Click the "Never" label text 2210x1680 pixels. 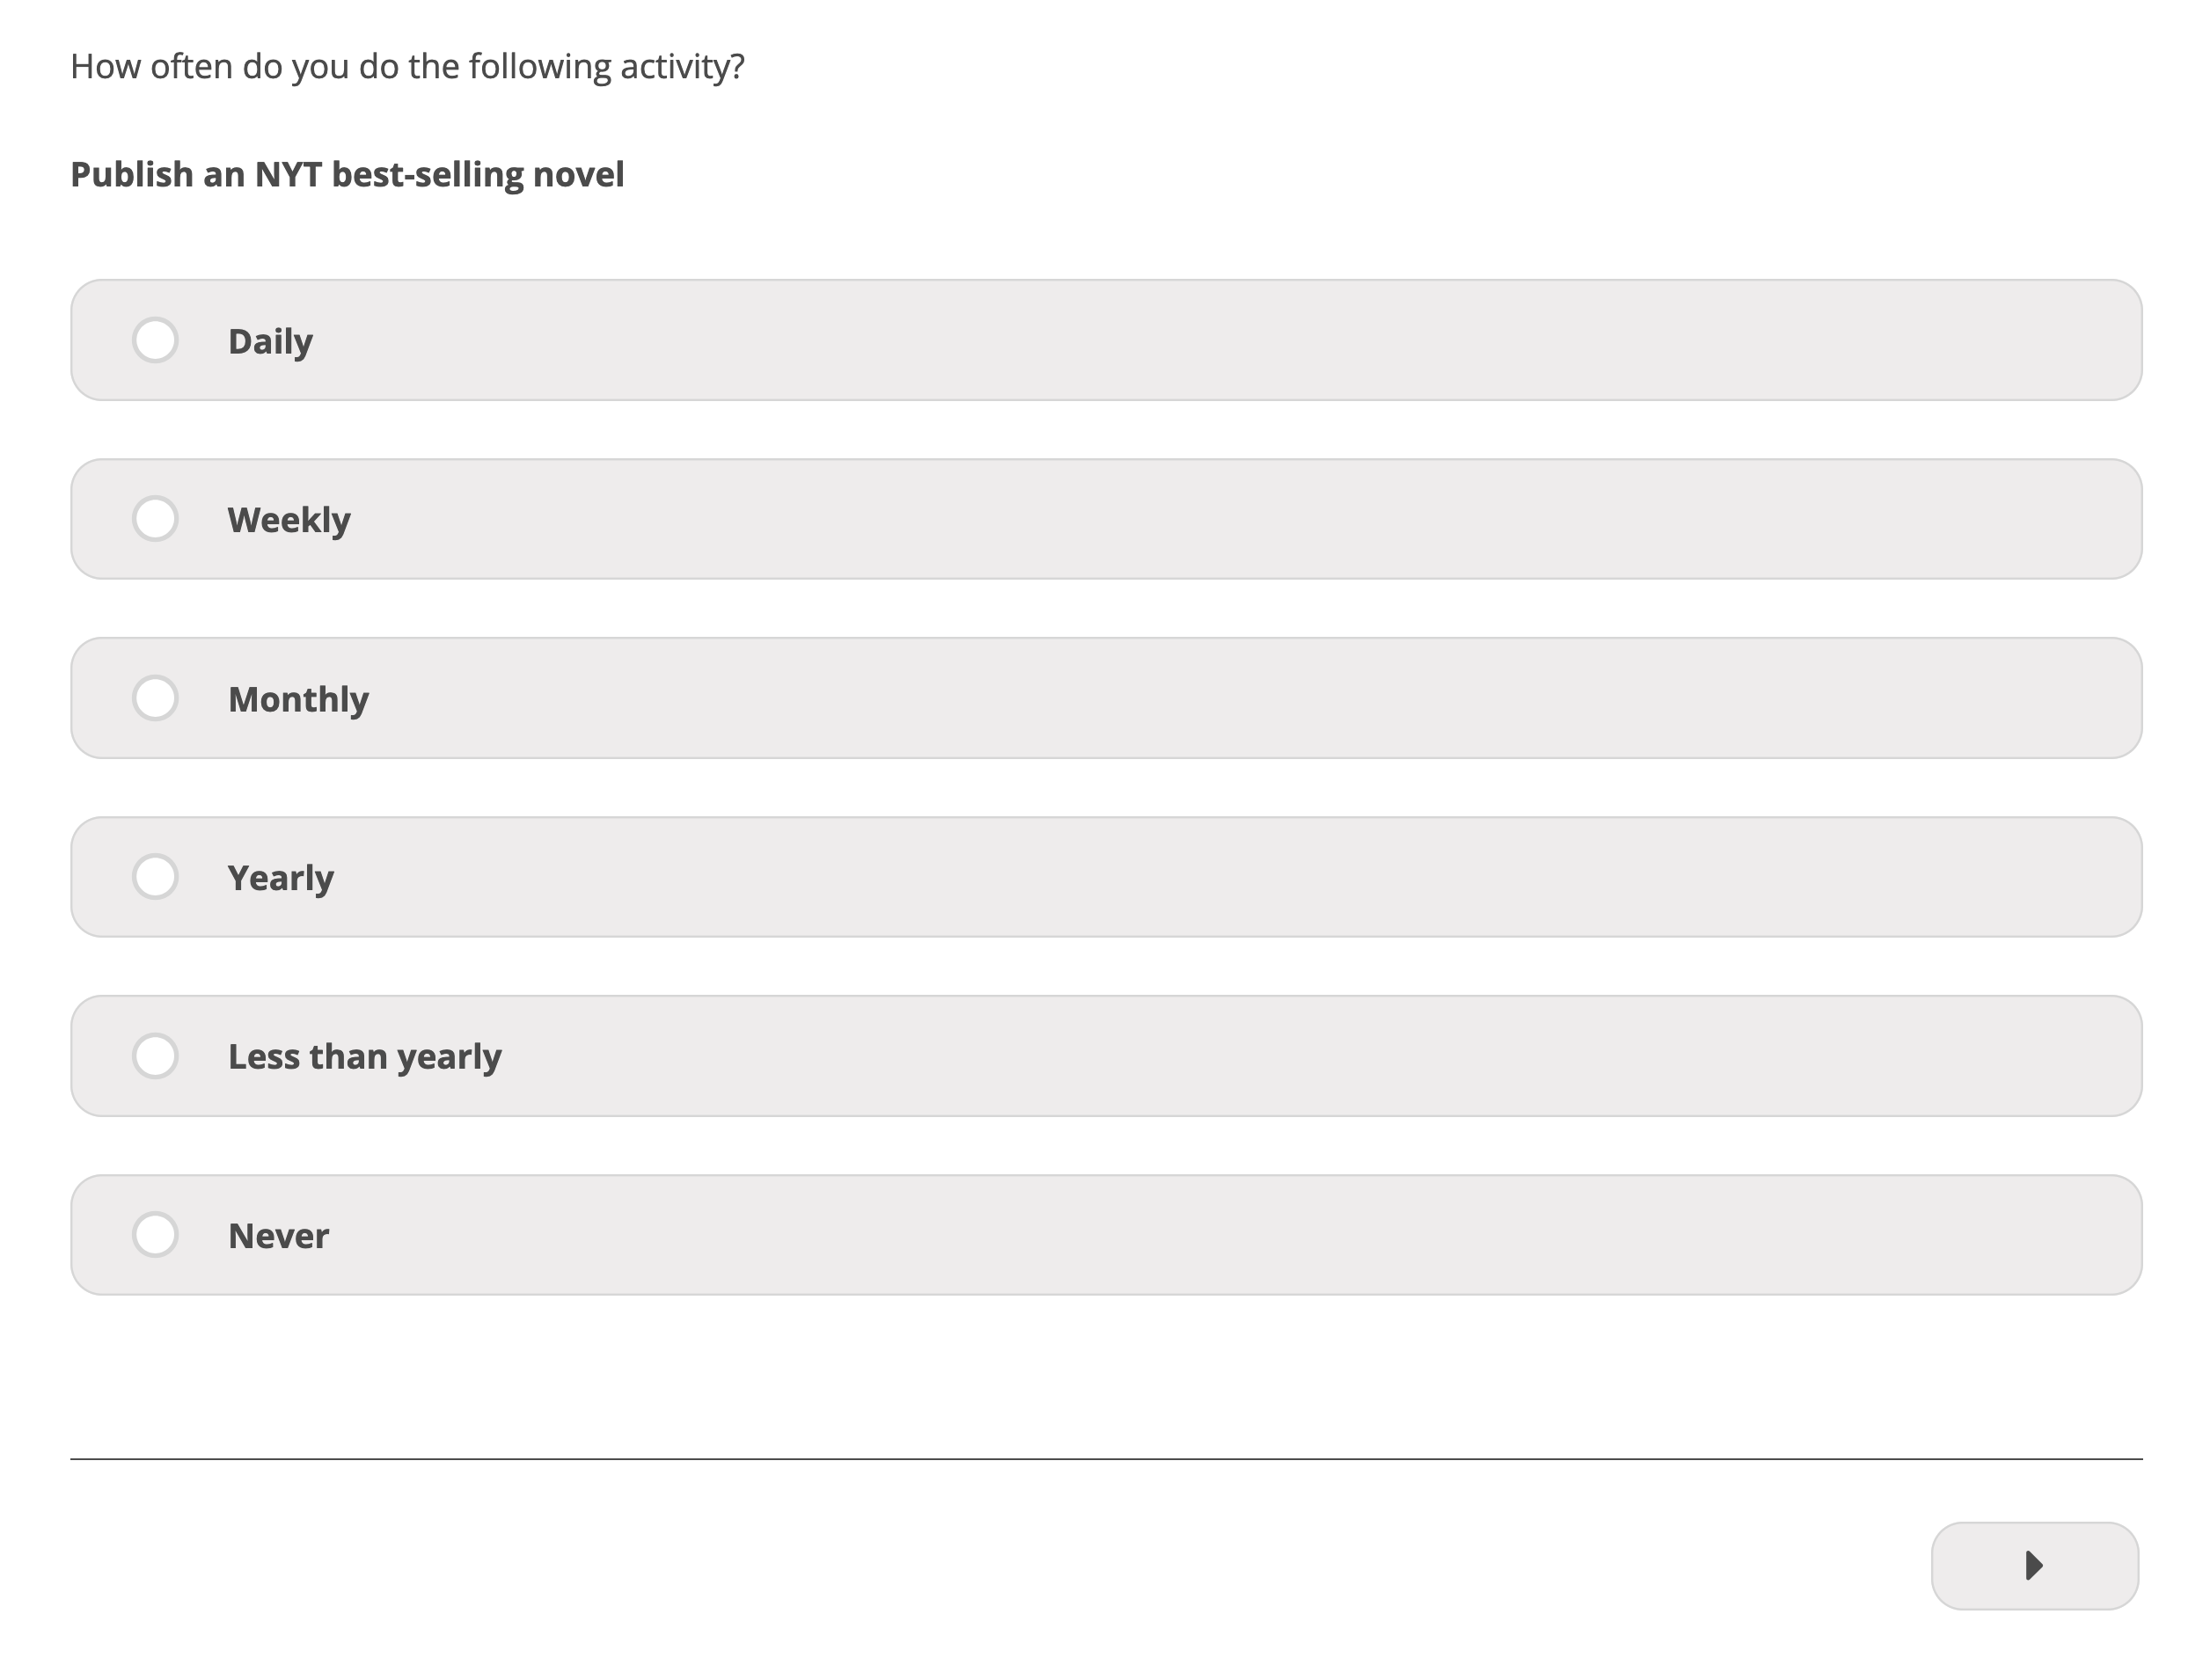[x=278, y=1236]
